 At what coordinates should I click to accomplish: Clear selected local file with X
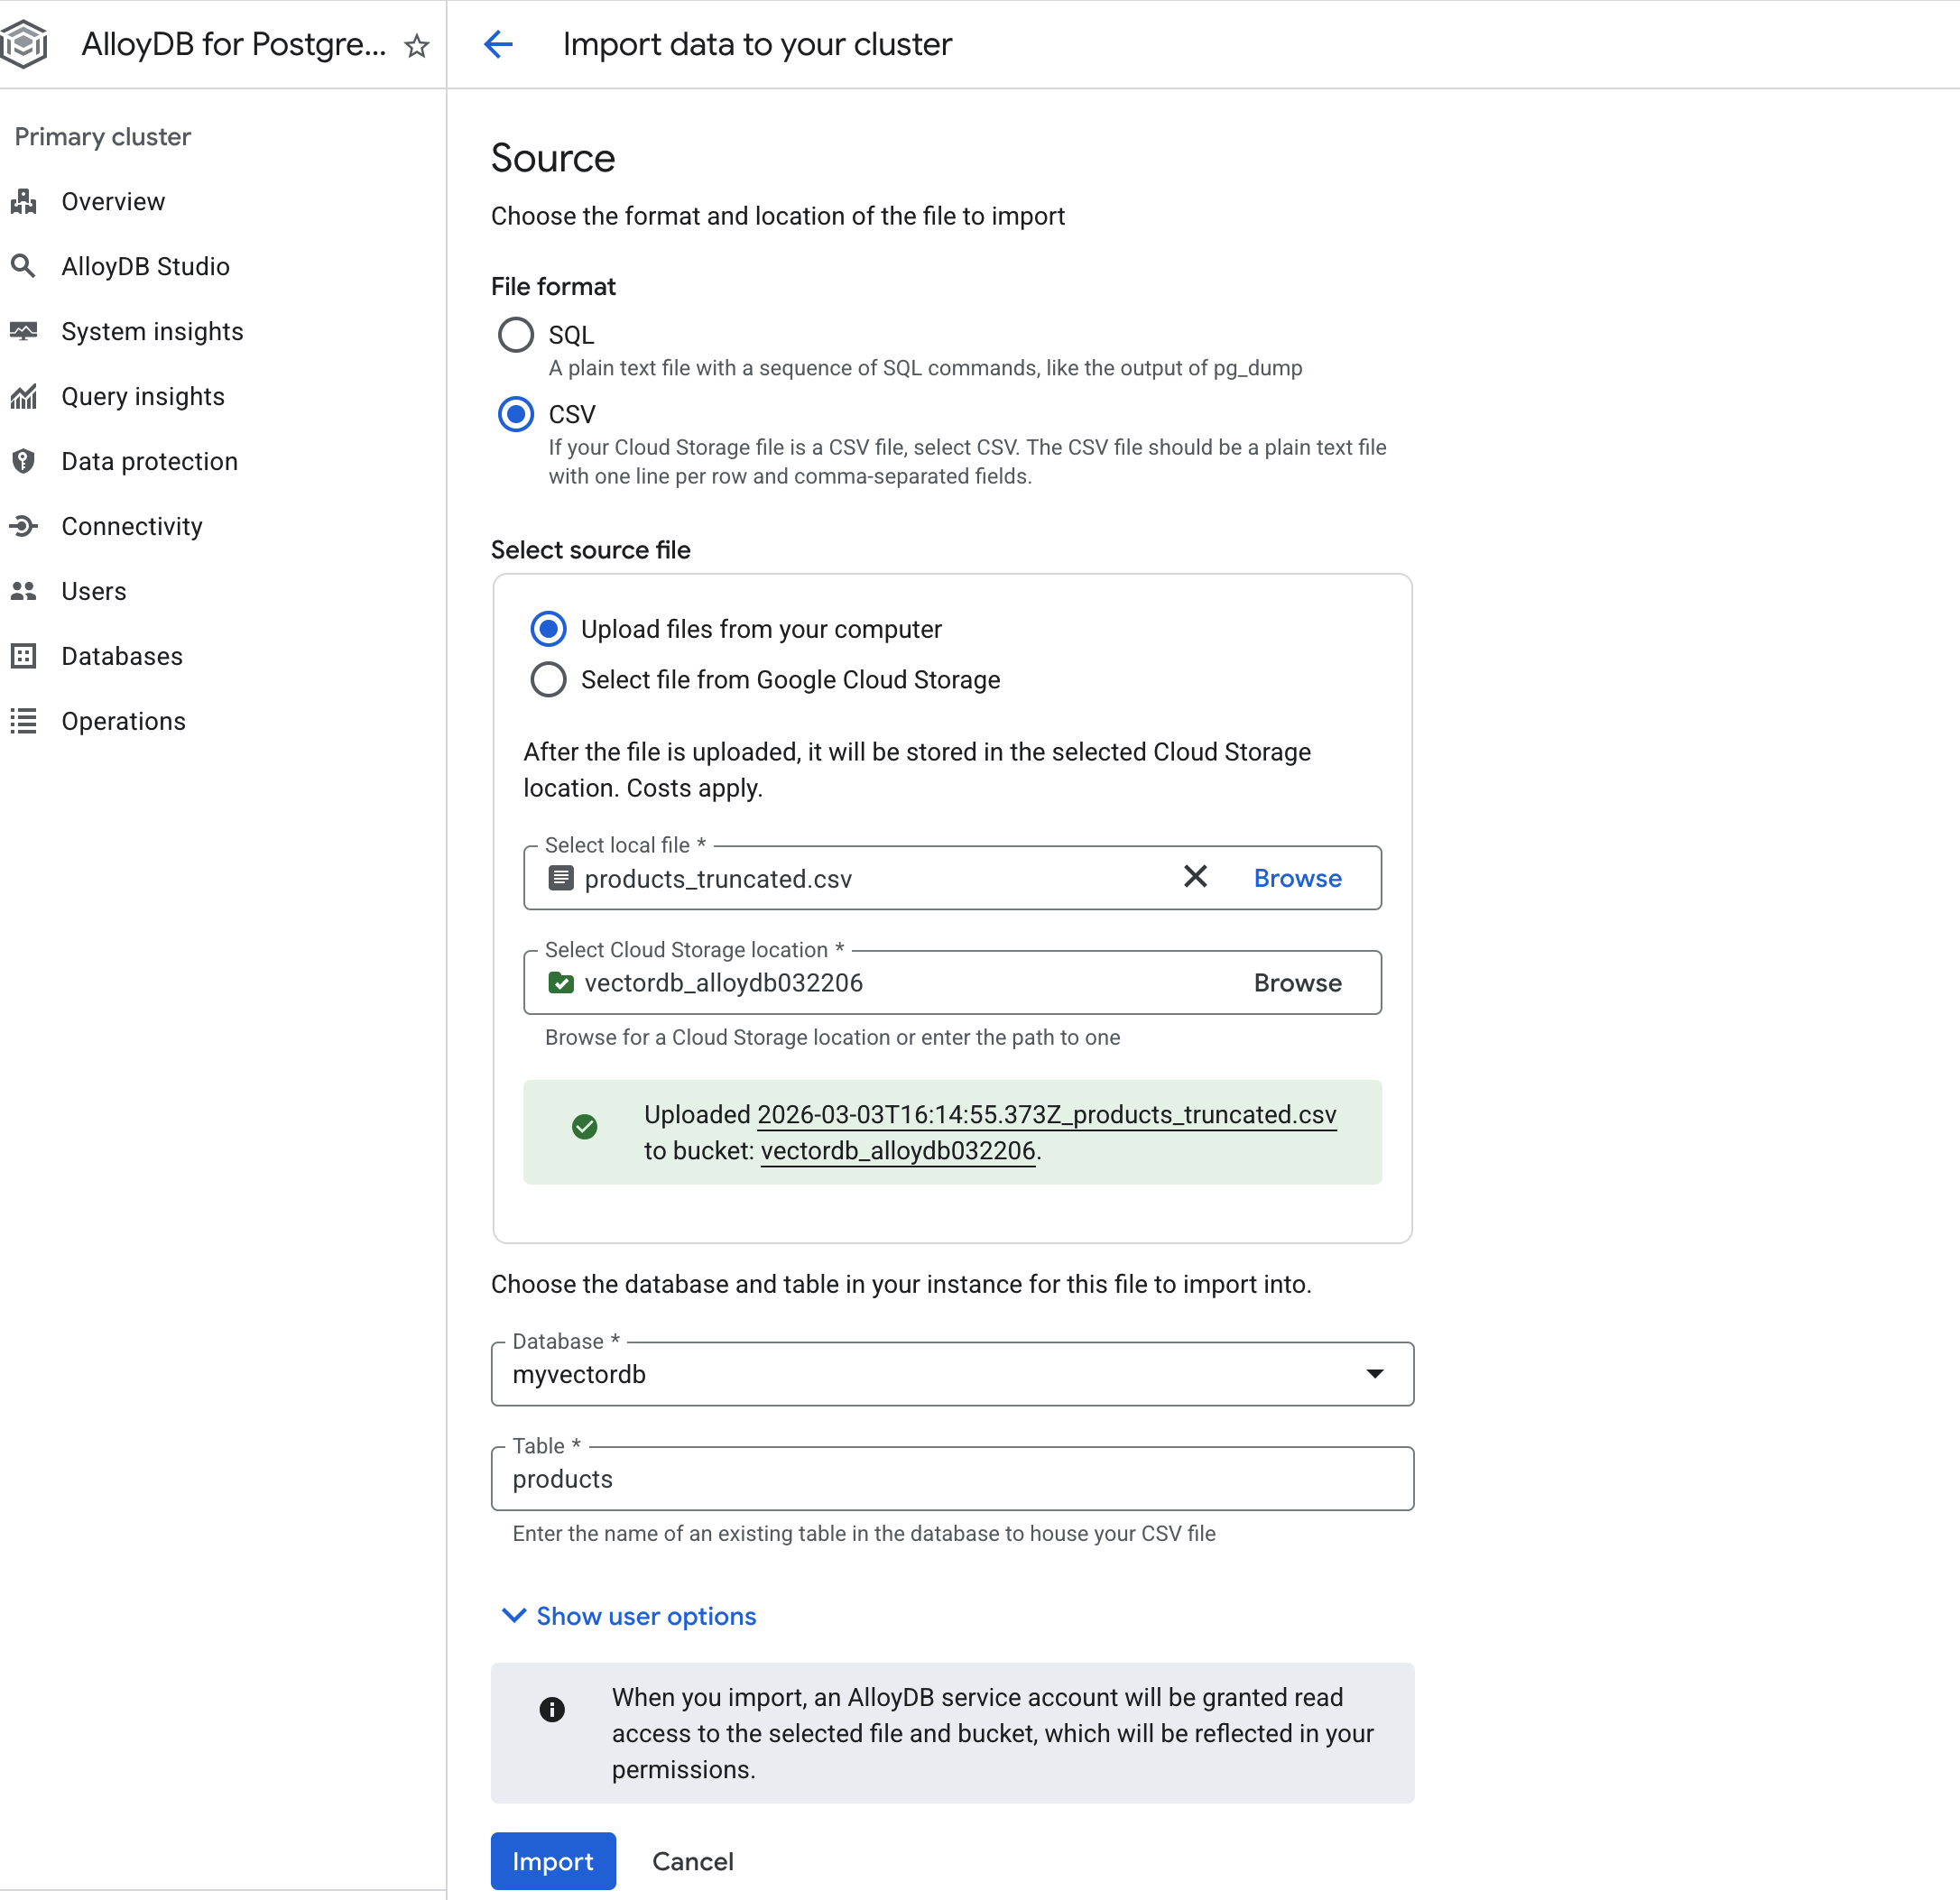[1195, 877]
